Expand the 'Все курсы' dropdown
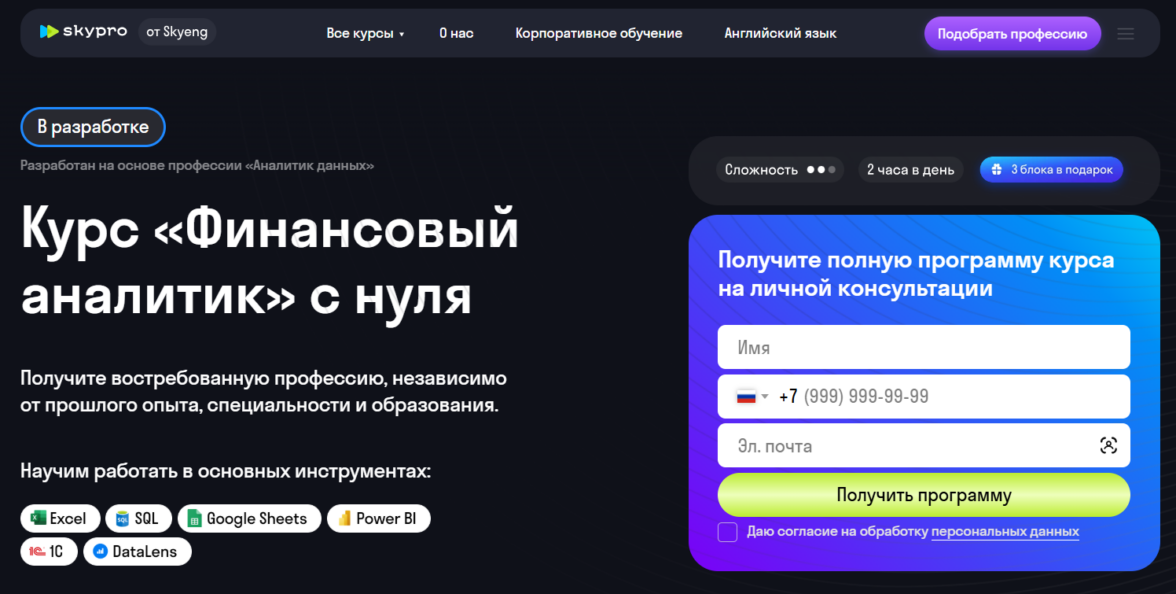Viewport: 1176px width, 594px height. [x=365, y=34]
